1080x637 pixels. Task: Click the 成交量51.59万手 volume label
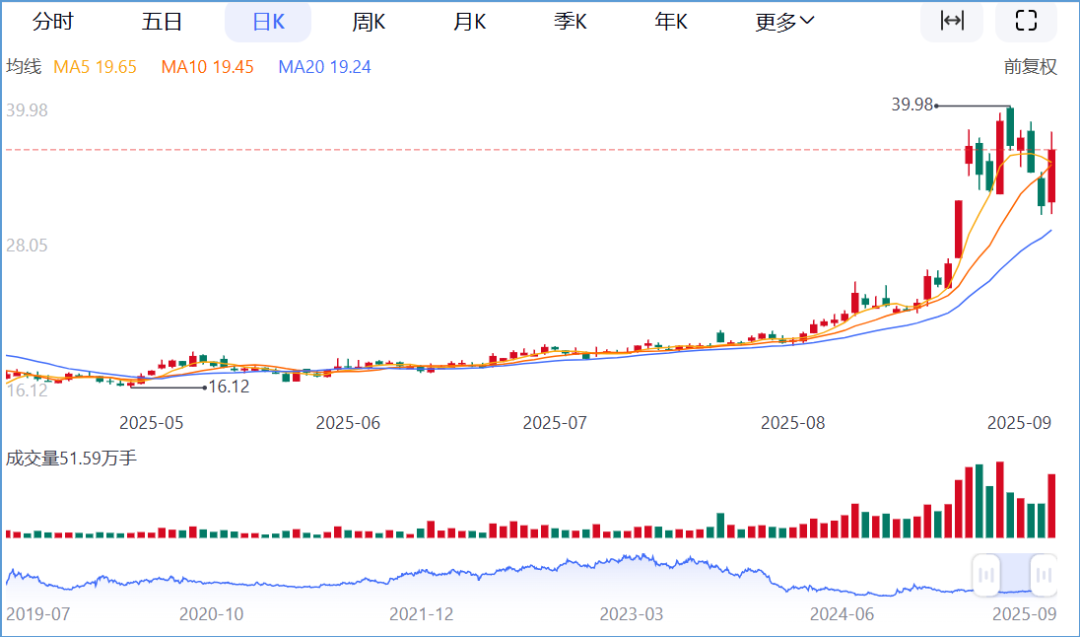71,458
